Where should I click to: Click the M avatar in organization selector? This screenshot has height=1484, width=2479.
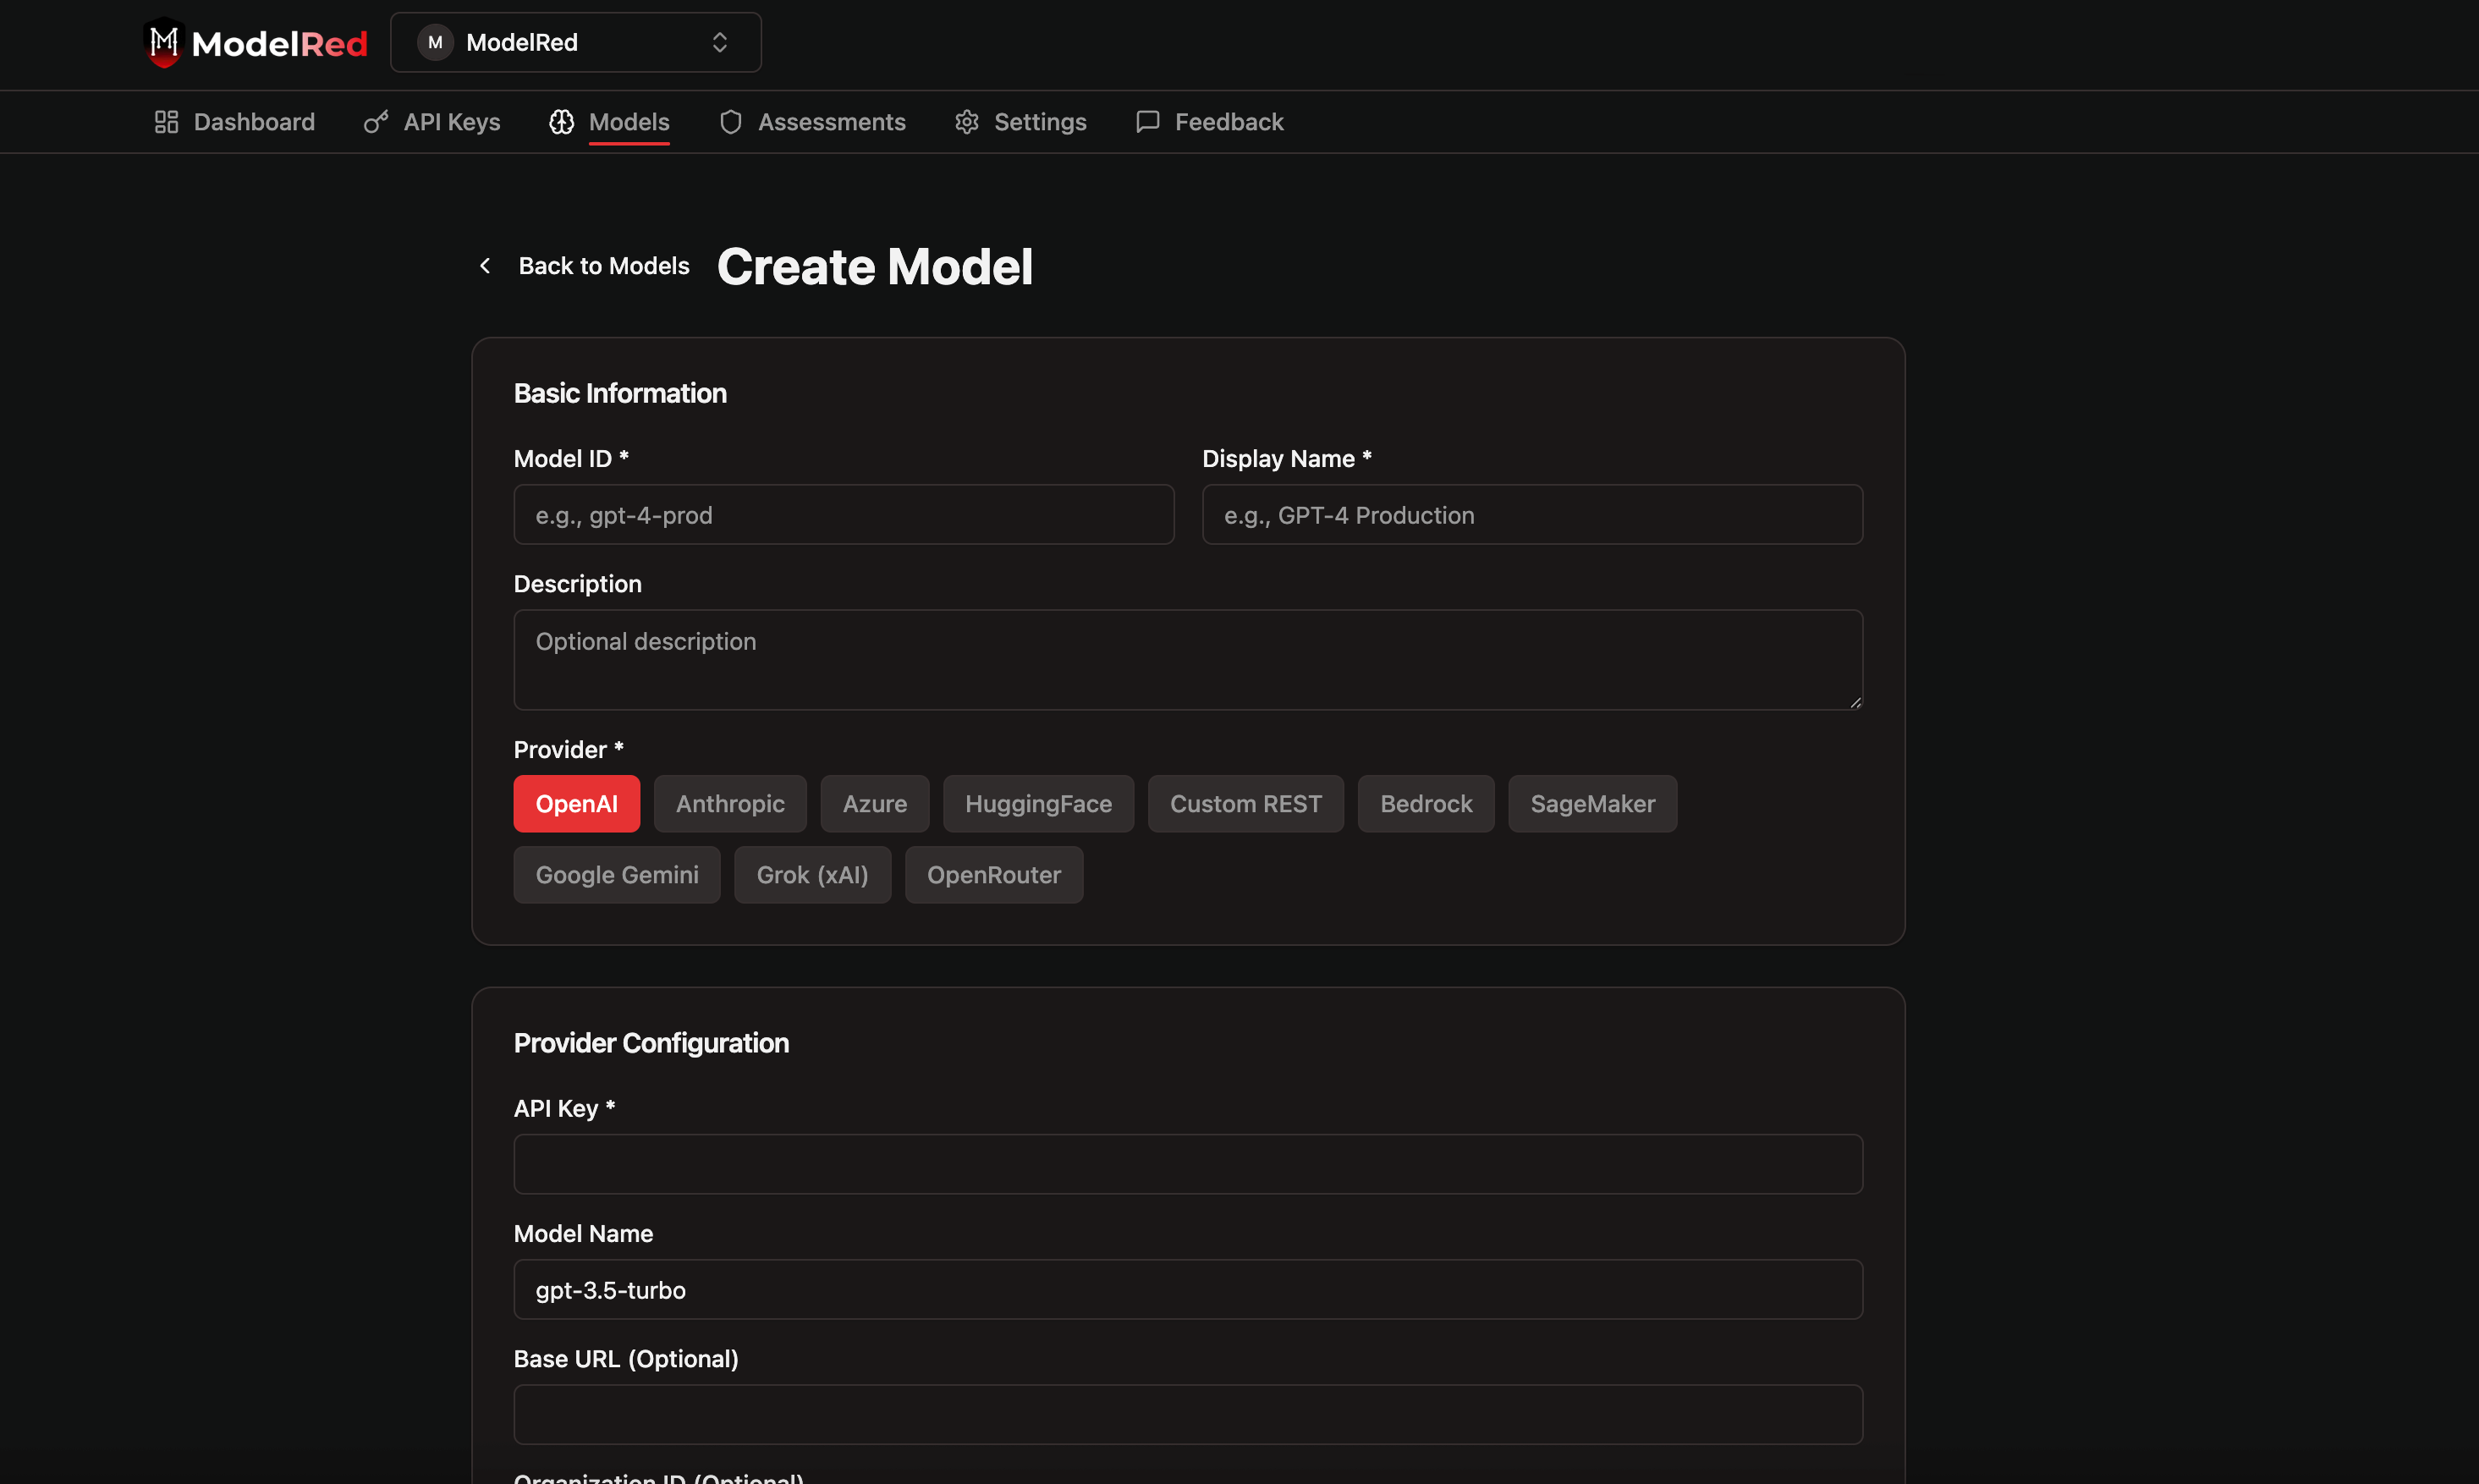click(x=435, y=42)
